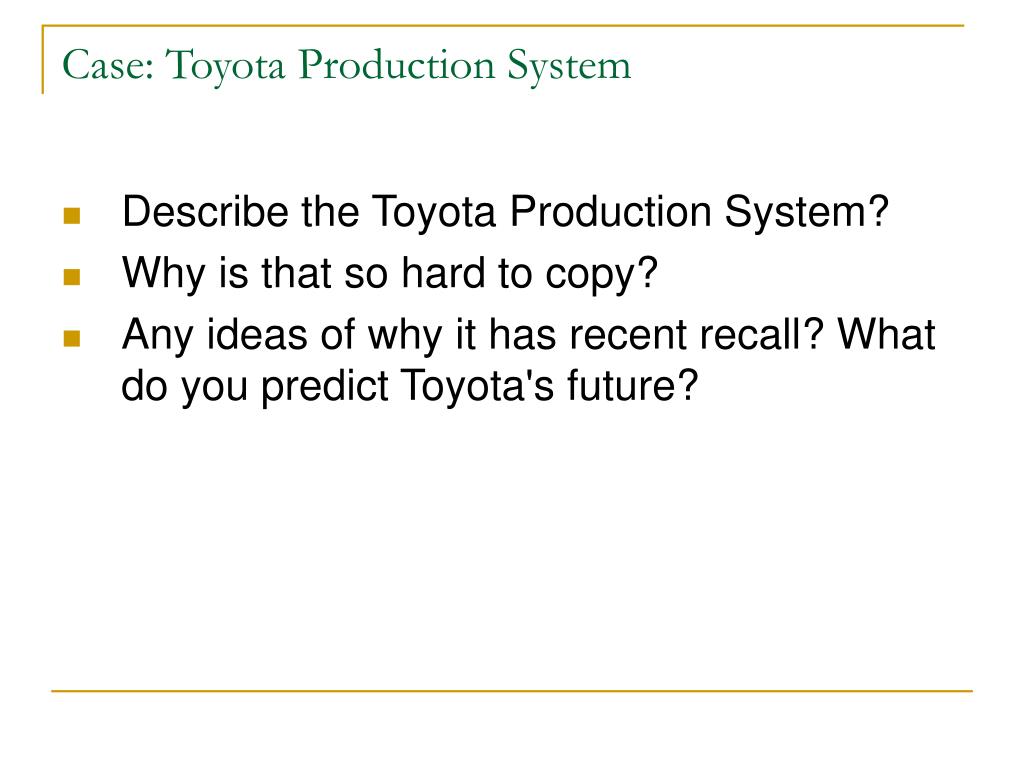The image size is (1024, 768).
Task: Click the gold bullet beside 'Why is that'
Action: [72, 277]
